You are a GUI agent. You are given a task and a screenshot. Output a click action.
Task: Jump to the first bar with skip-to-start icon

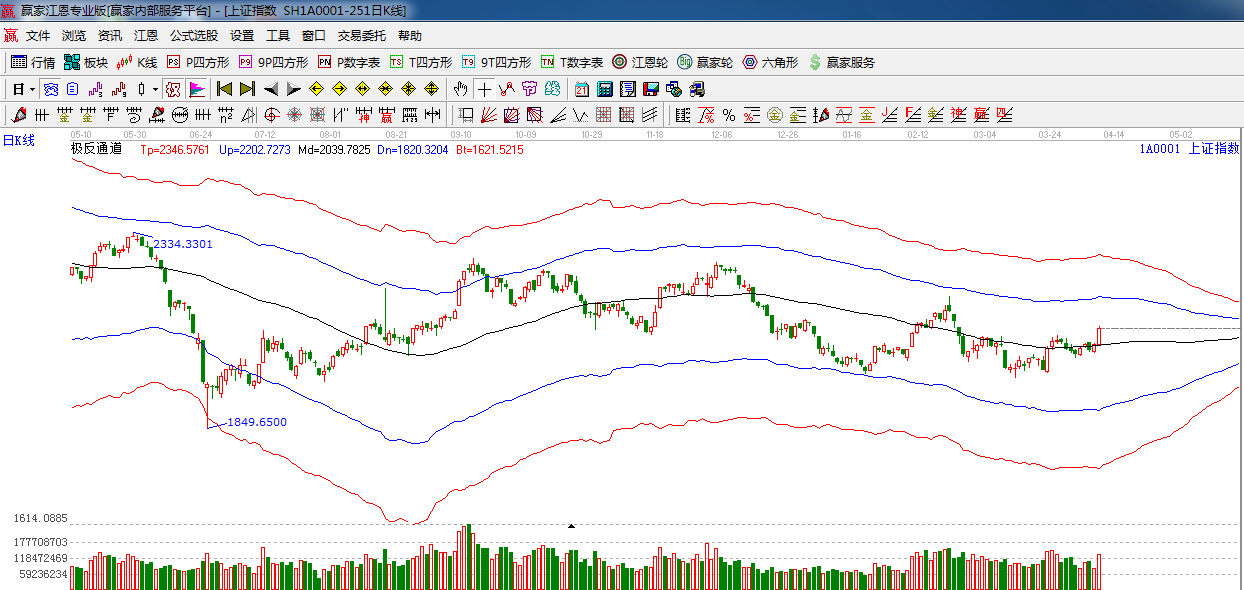coord(224,89)
